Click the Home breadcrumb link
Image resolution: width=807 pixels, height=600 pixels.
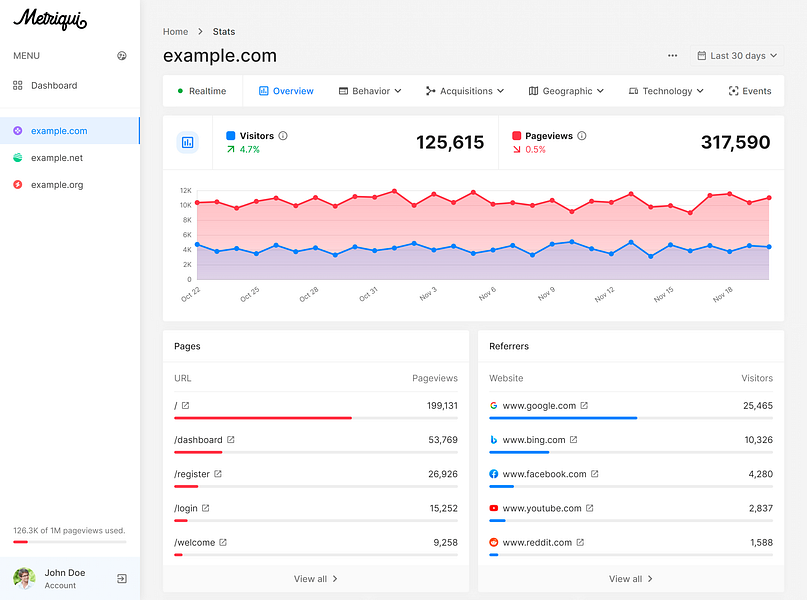175,32
